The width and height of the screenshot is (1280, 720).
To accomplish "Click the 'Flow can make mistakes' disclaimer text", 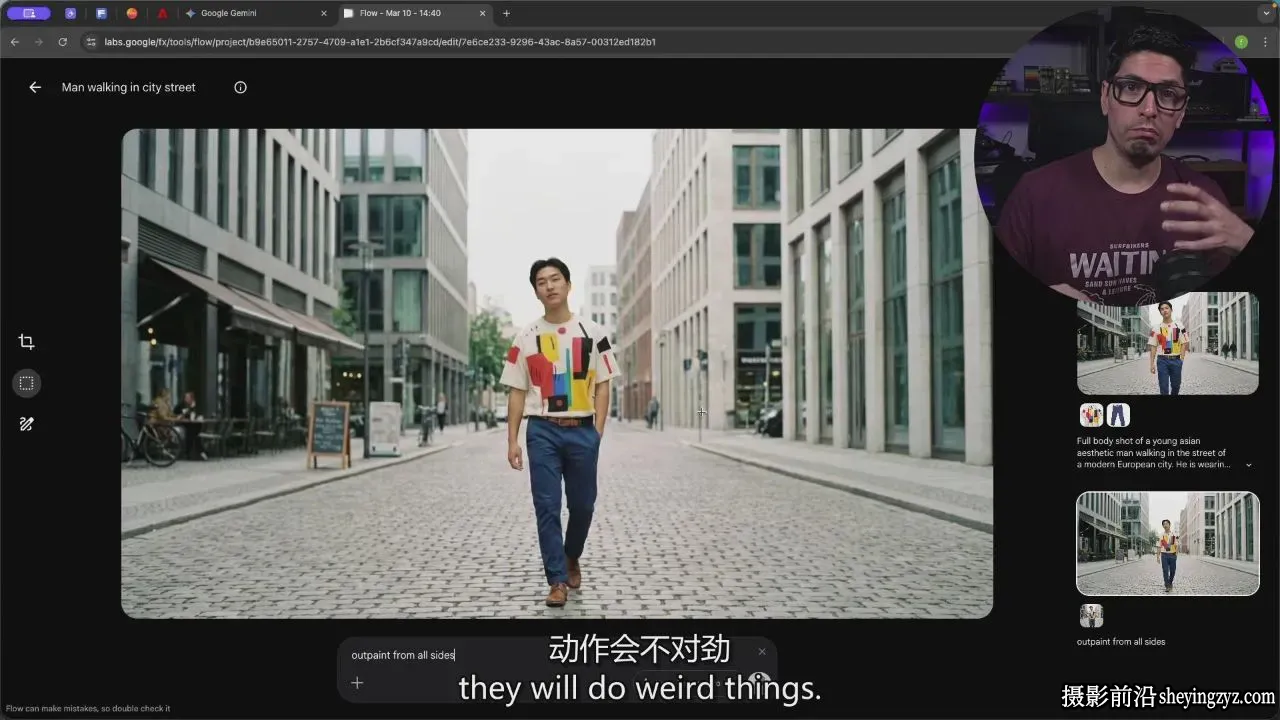I will [88, 708].
